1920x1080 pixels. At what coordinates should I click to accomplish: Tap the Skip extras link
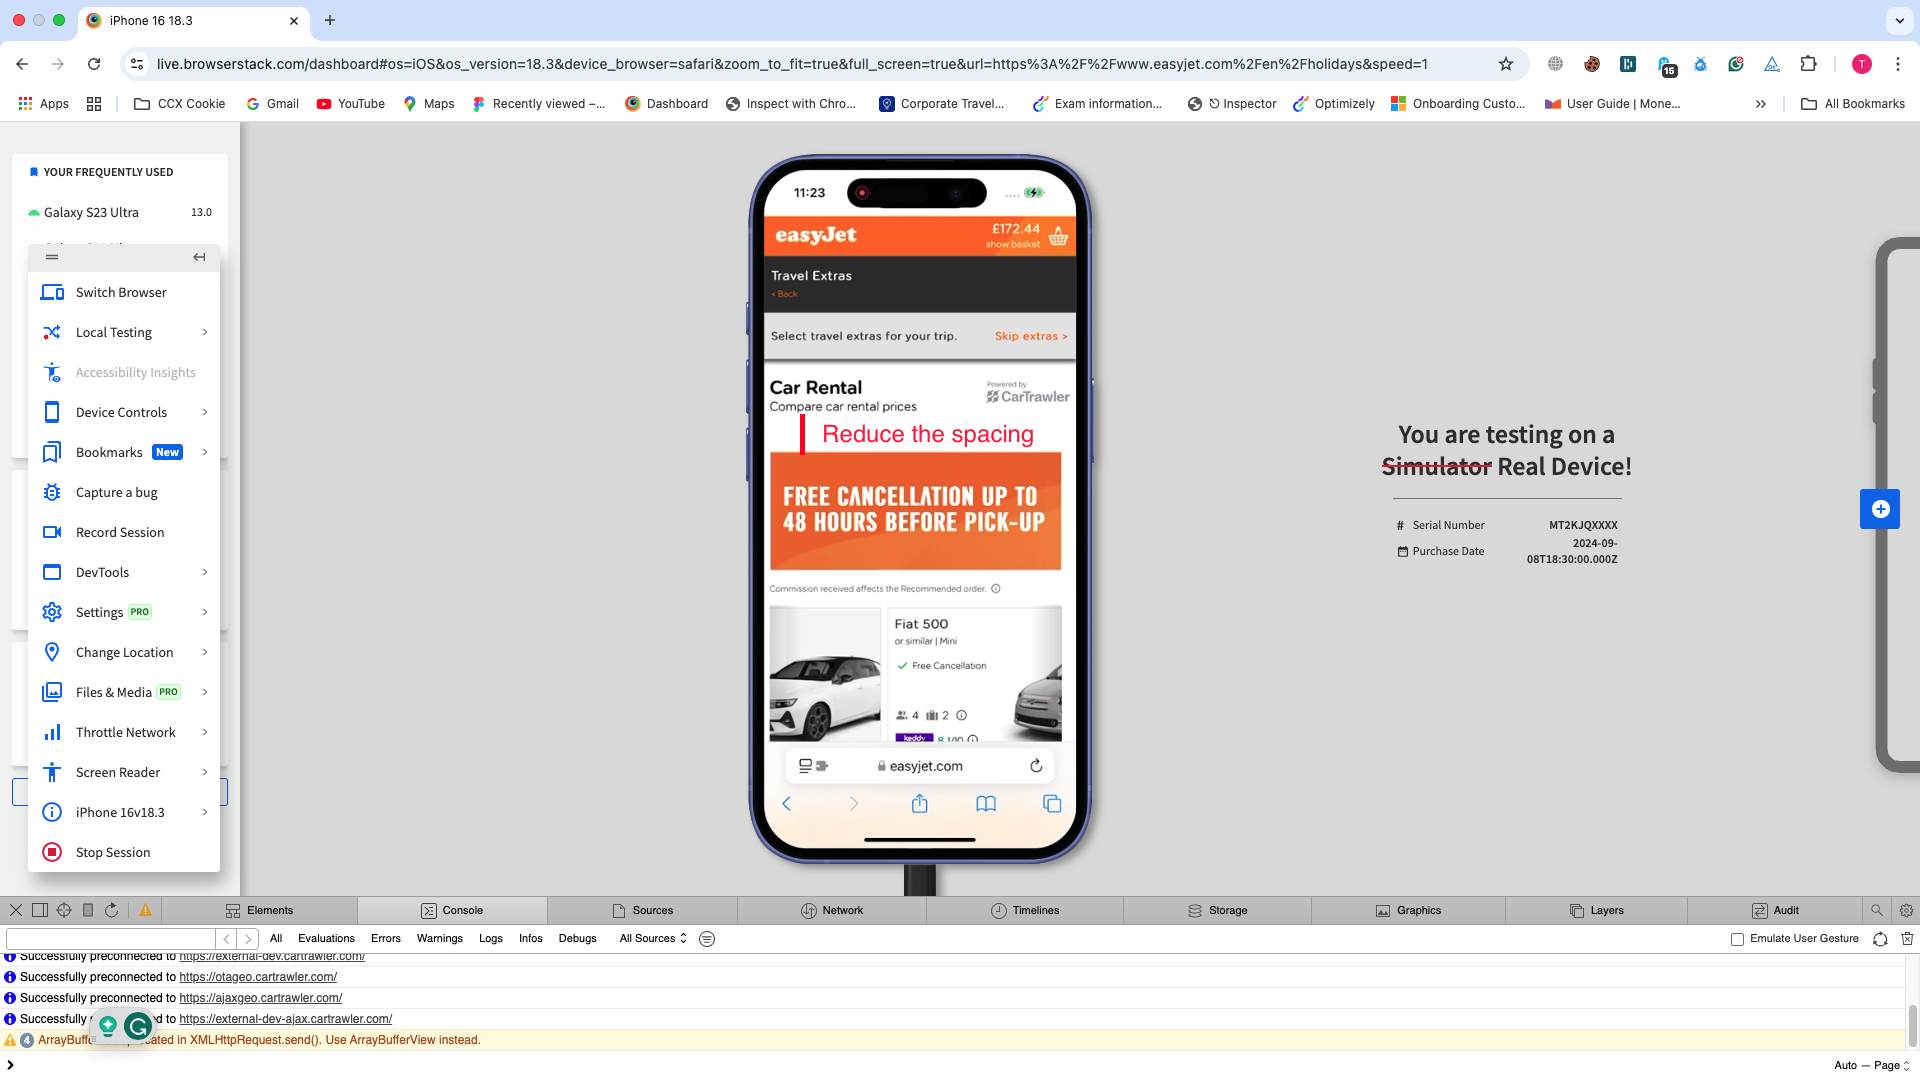(1030, 336)
